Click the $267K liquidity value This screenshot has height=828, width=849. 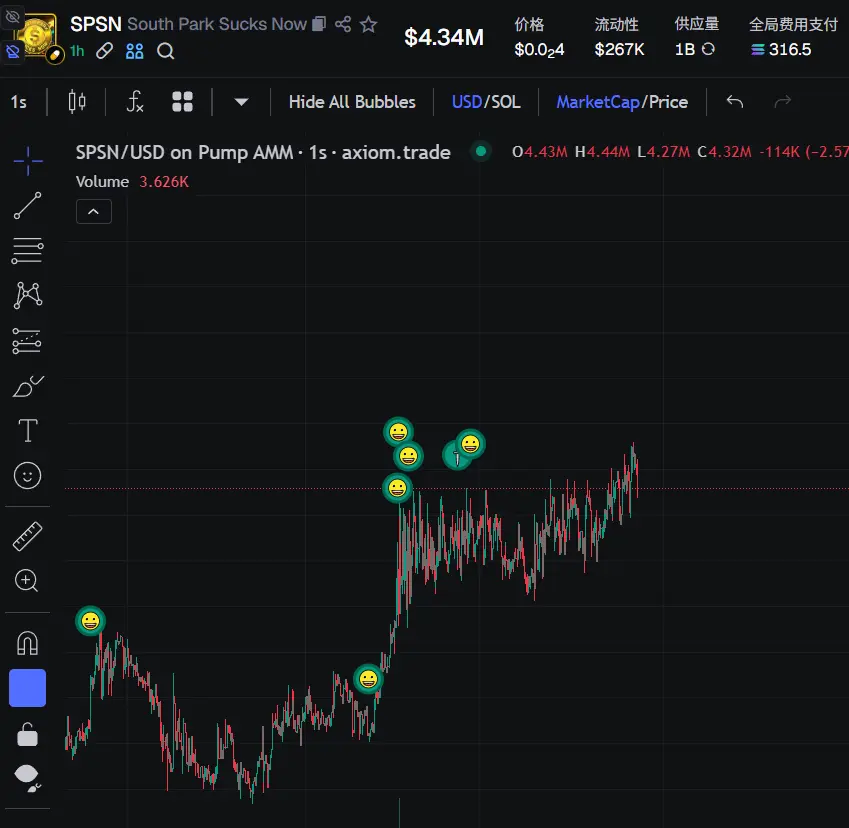click(x=619, y=50)
